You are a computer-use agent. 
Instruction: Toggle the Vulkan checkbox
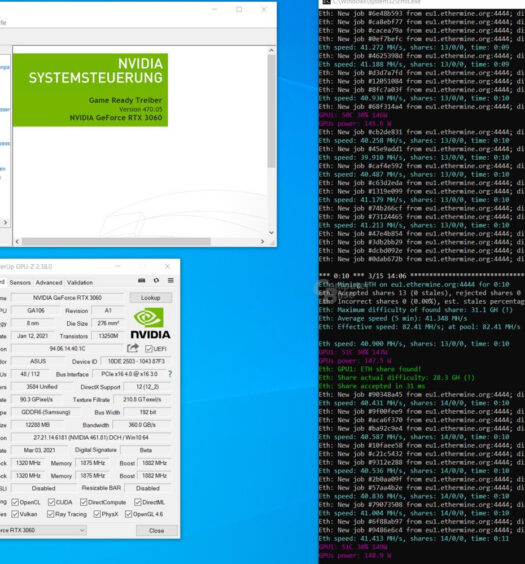pyautogui.click(x=15, y=514)
